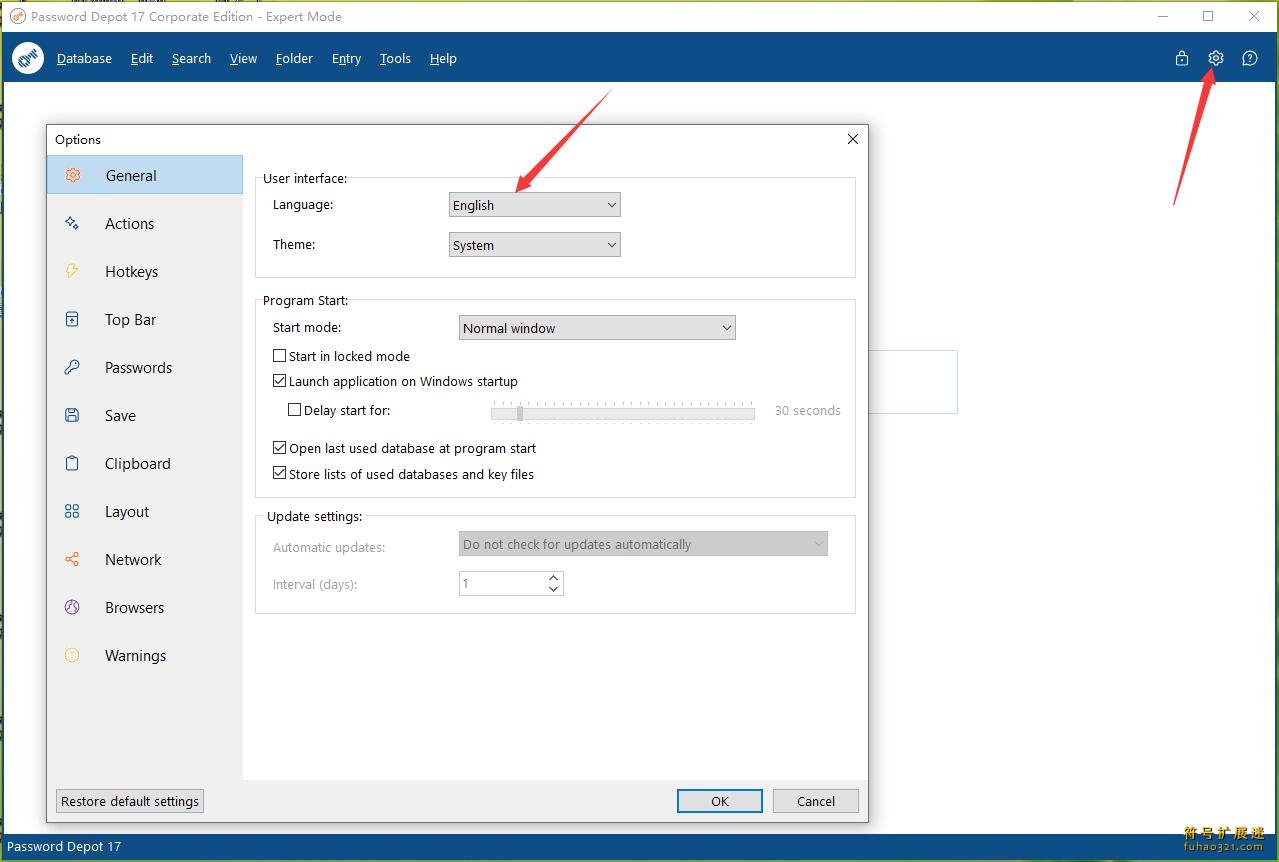This screenshot has height=862, width=1279.
Task: Open the Database menu
Action: point(84,58)
